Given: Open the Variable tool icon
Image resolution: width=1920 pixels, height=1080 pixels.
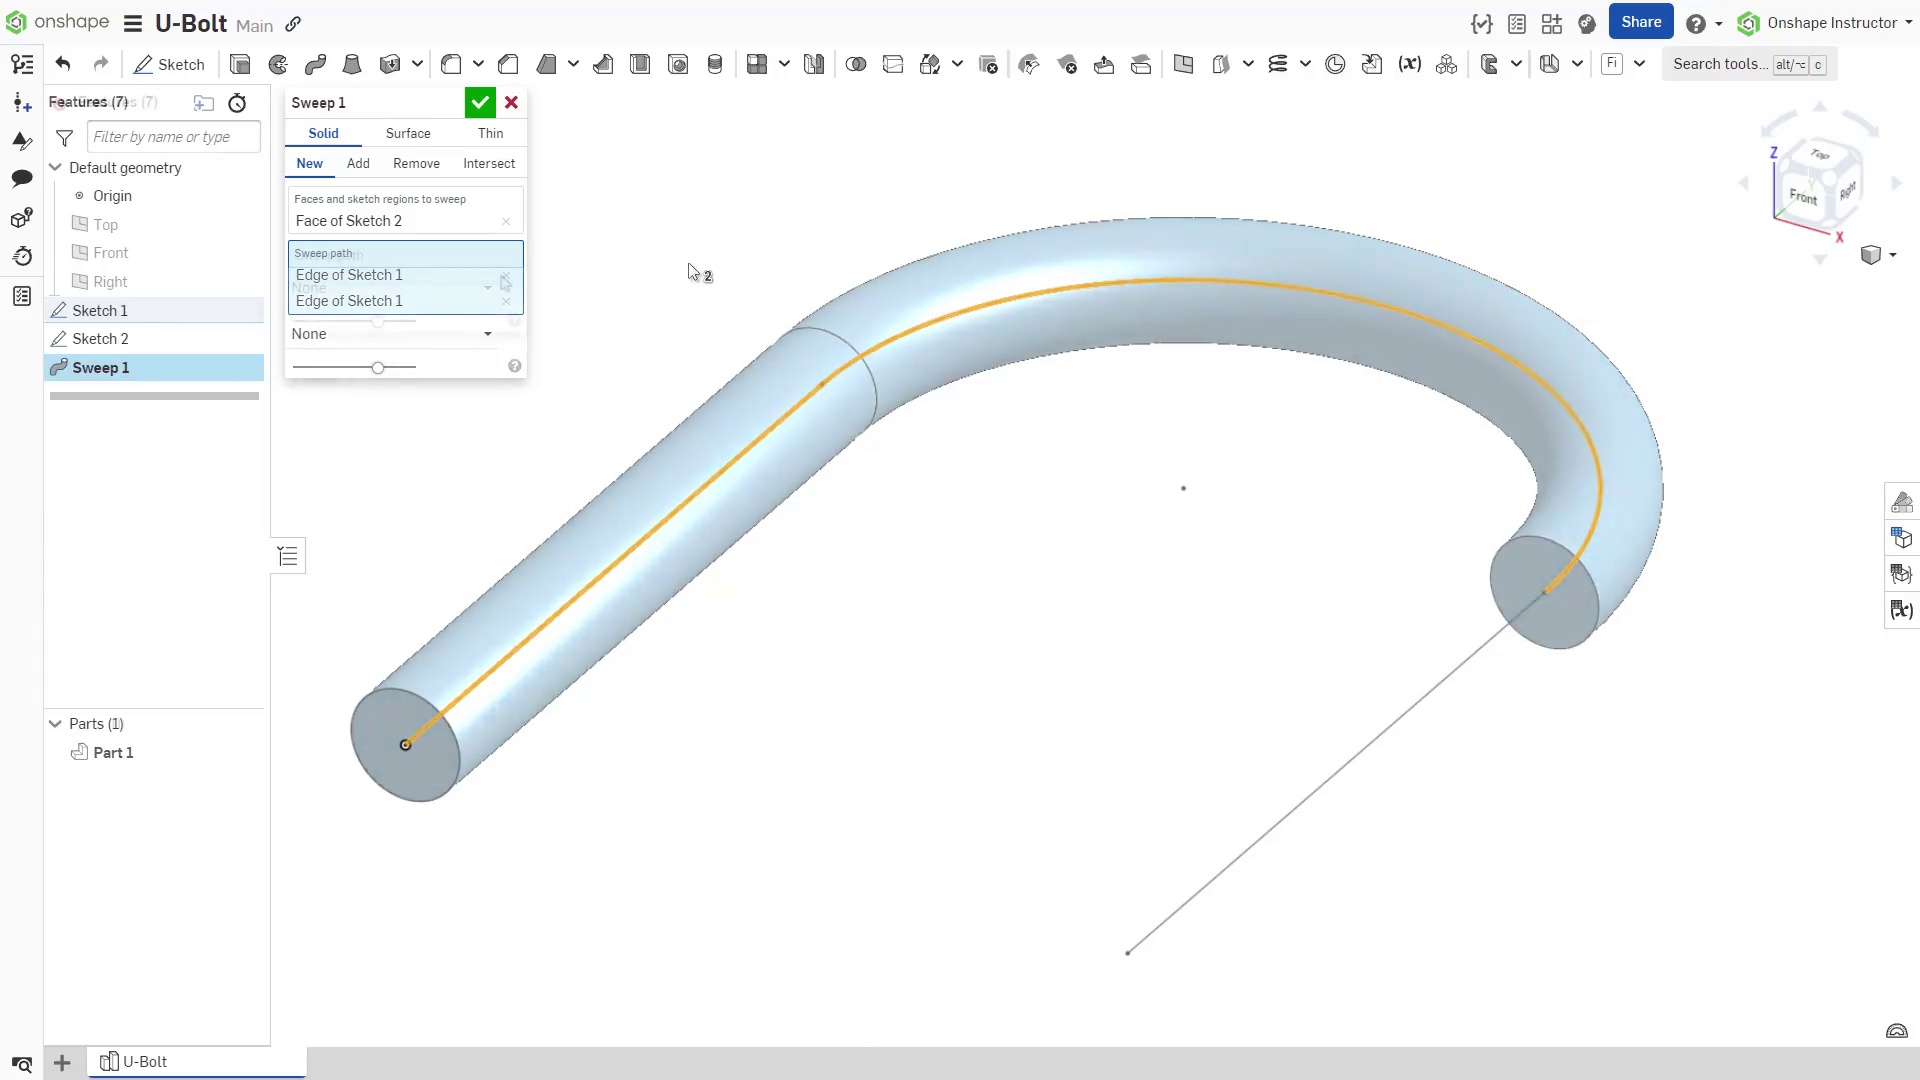Looking at the screenshot, I should tap(1410, 65).
